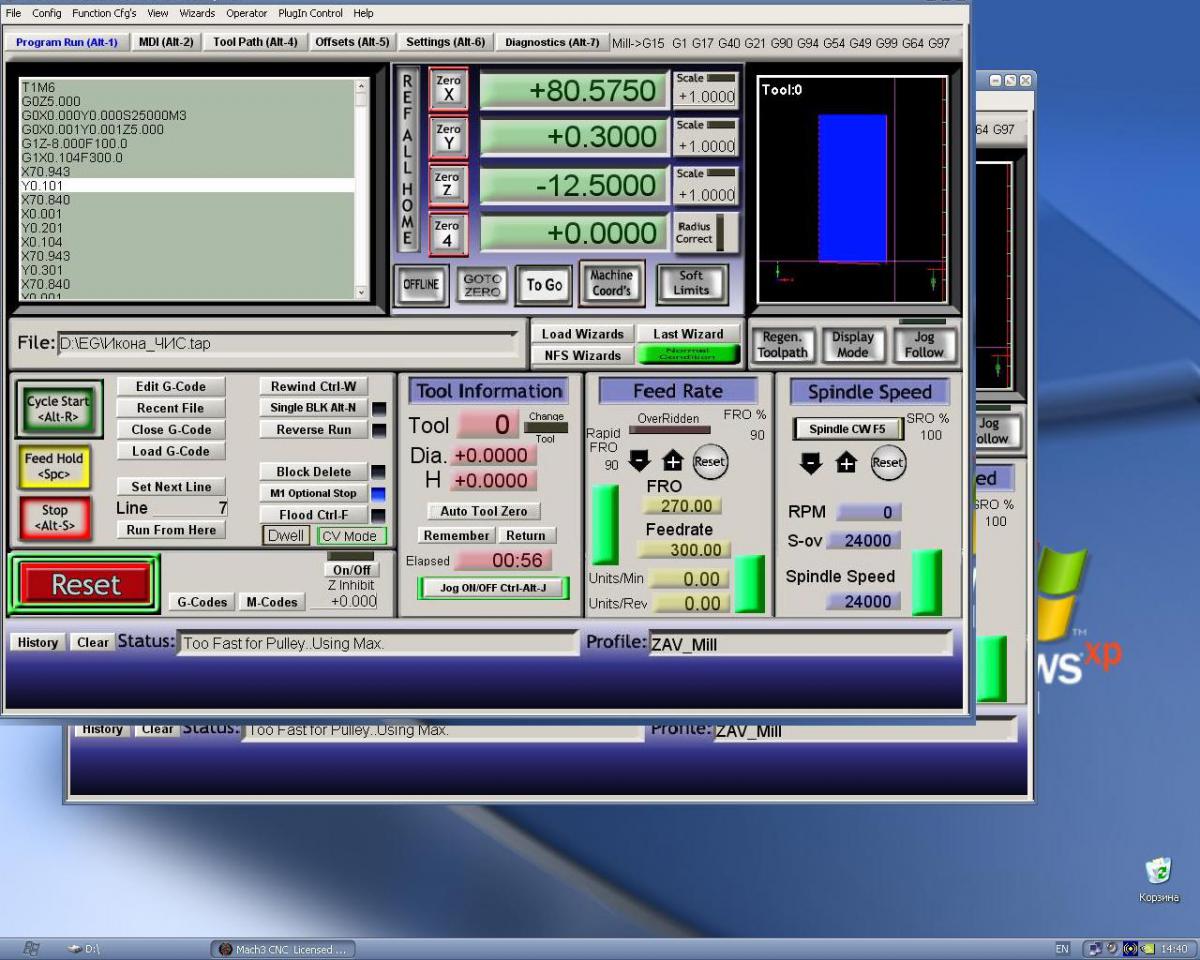This screenshot has width=1200, height=960.
Task: Select G-code line X70.943 below F300.0
Action: click(187, 172)
